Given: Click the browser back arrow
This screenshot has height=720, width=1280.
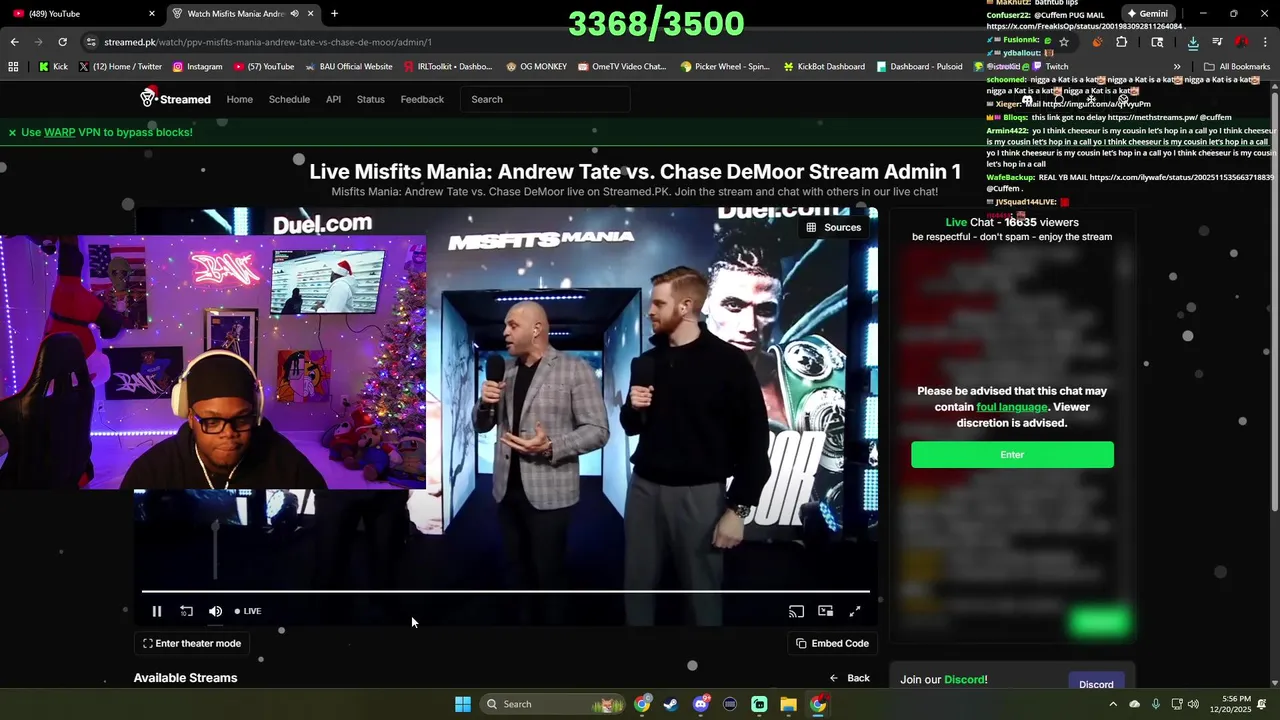Looking at the screenshot, I should [14, 42].
